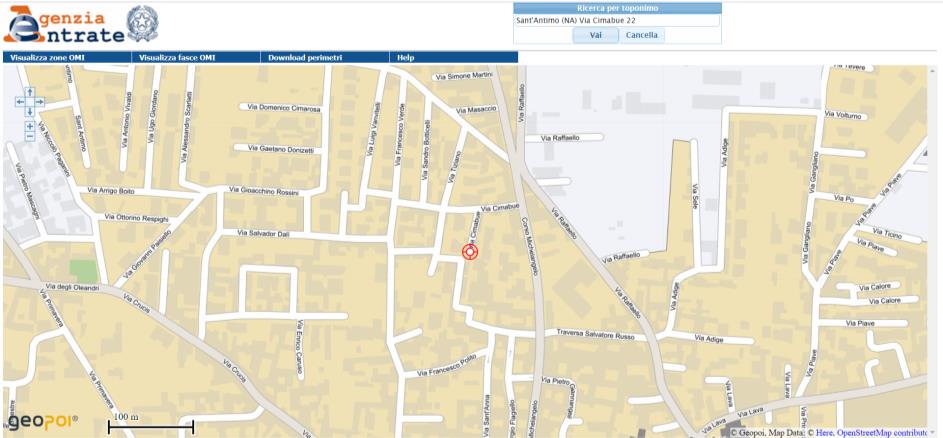The height and width of the screenshot is (438, 943).
Task: Open the OpenStreetMap contributors link
Action: pyautogui.click(x=882, y=432)
